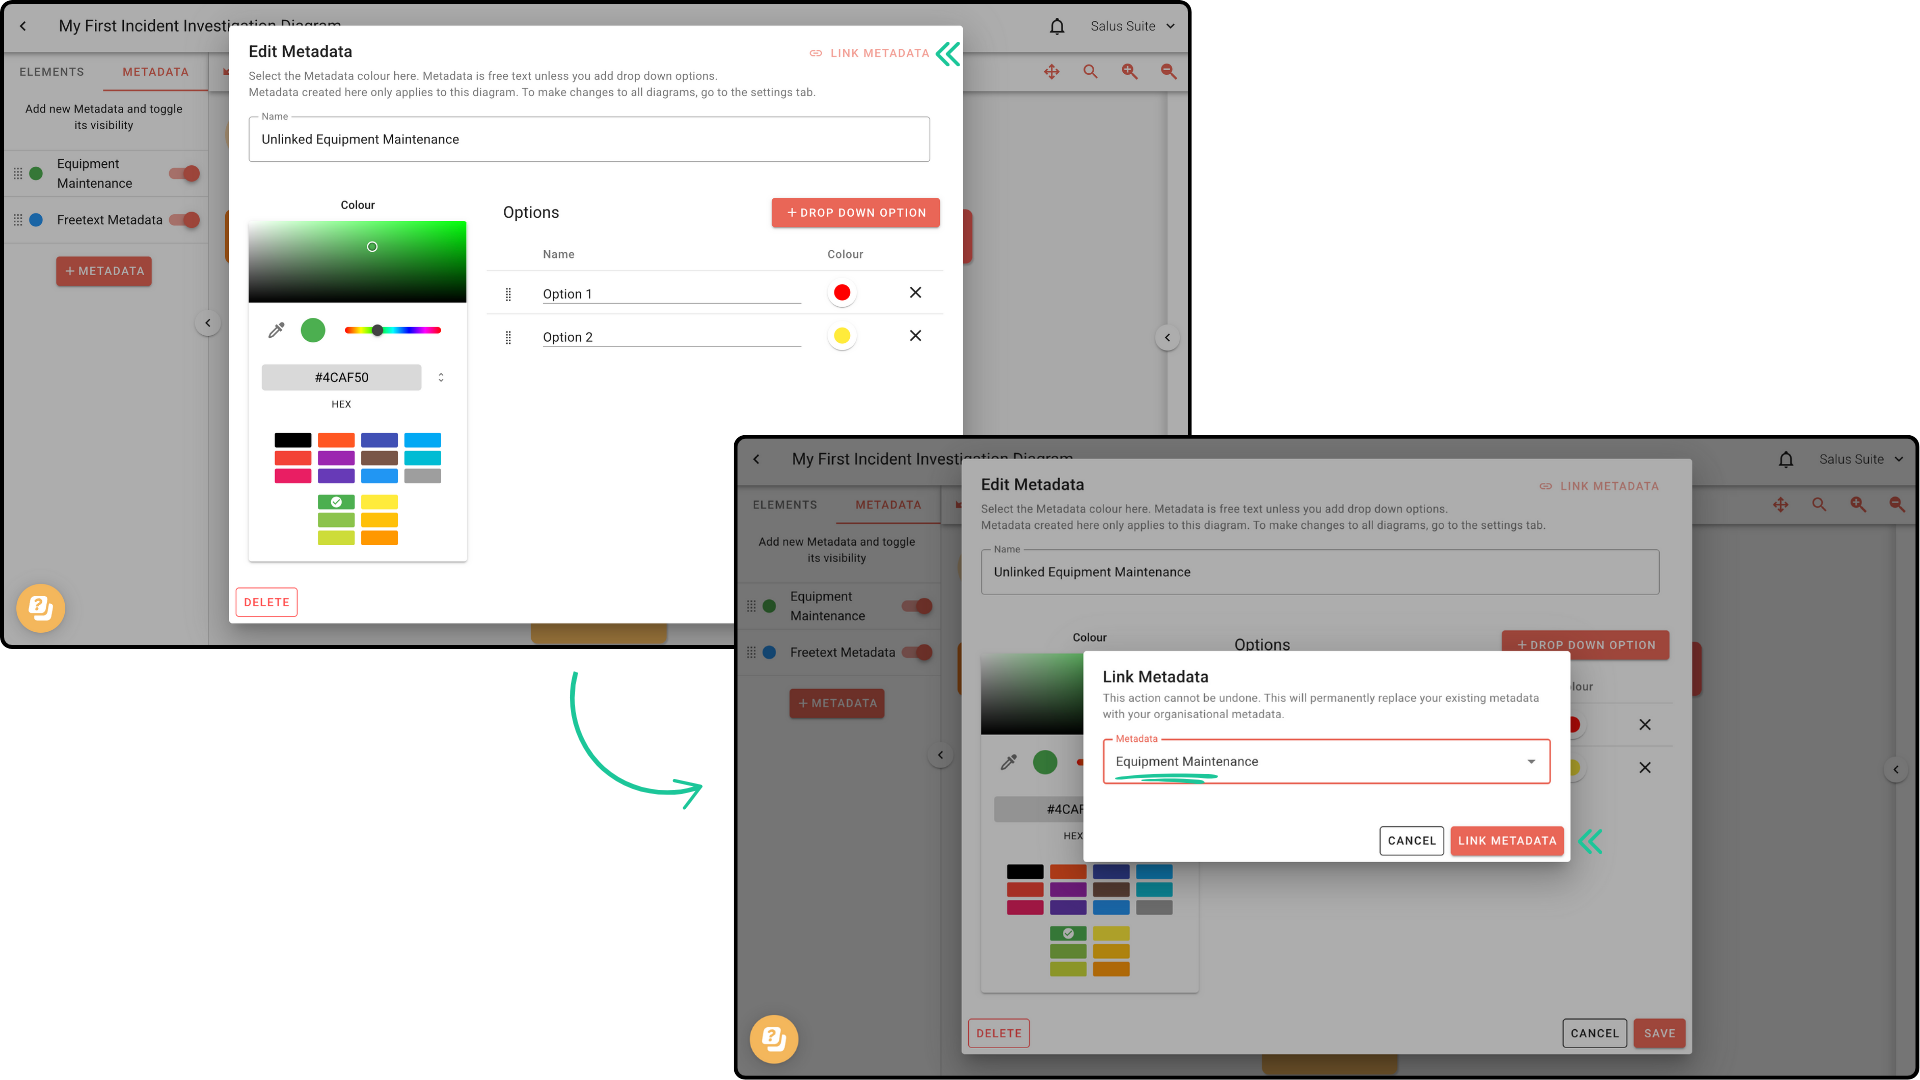1920x1080 pixels.
Task: Switch to the ELEMENTS tab in top window
Action: pos(52,72)
